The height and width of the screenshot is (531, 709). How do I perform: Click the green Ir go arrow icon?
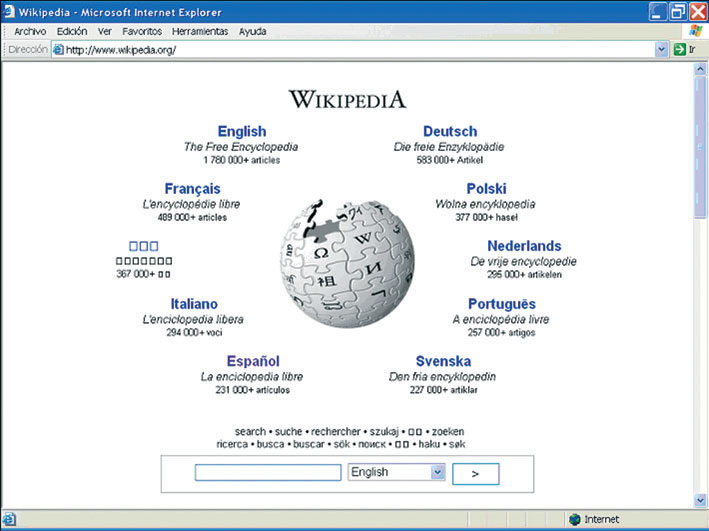click(x=679, y=49)
